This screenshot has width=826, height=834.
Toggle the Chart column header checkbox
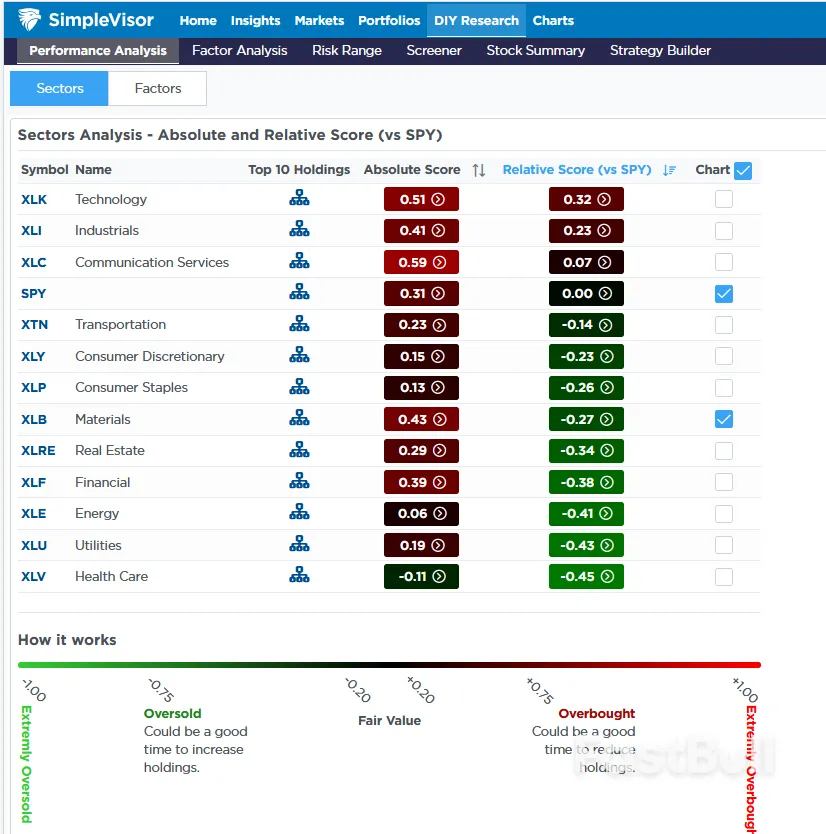[743, 170]
